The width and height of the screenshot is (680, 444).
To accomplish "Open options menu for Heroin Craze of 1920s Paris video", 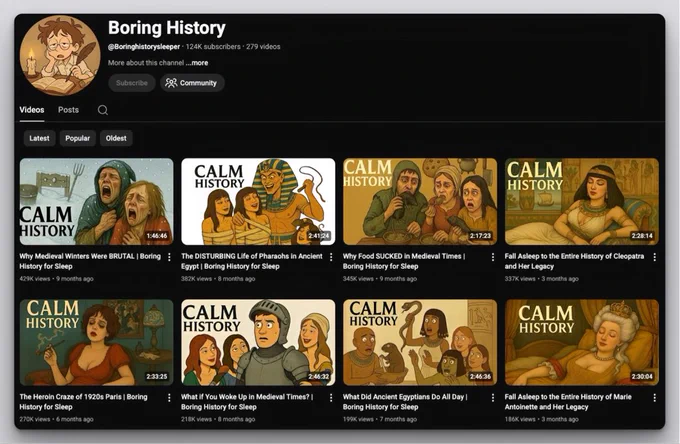I will [169, 397].
